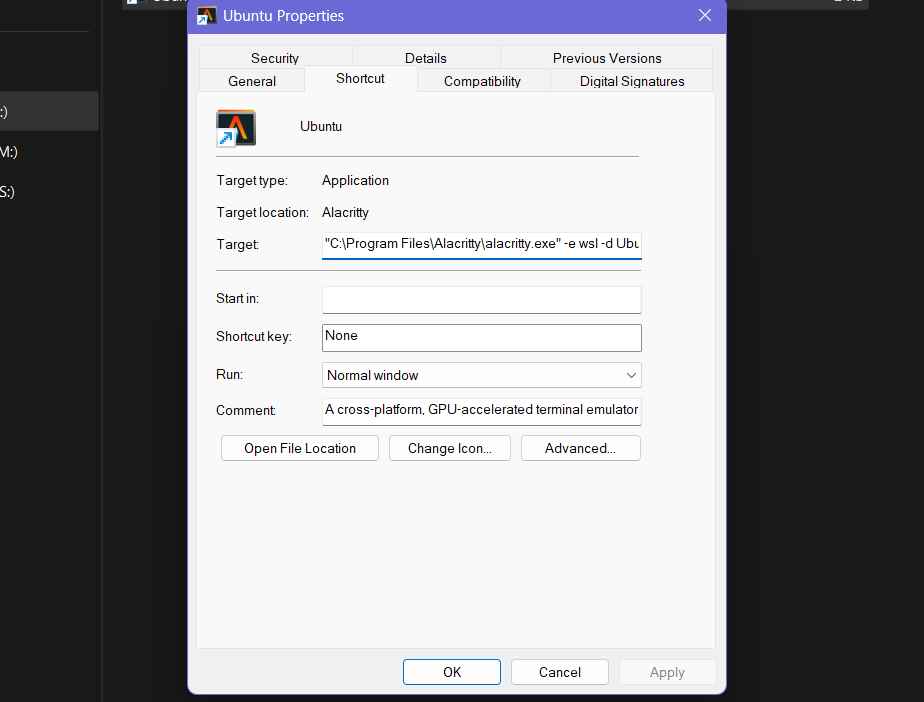Screen dimensions: 924x702
Task: Select the Shortcut tab
Action: click(360, 78)
